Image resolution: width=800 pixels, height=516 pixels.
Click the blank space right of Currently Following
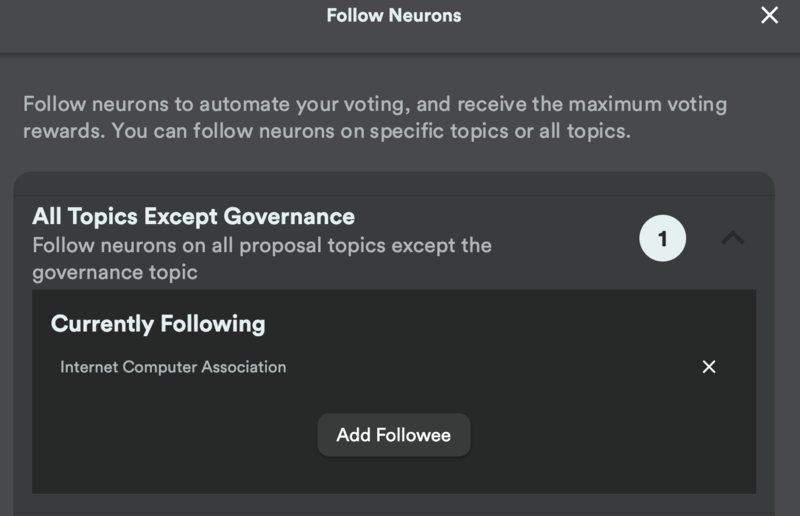tap(500, 323)
